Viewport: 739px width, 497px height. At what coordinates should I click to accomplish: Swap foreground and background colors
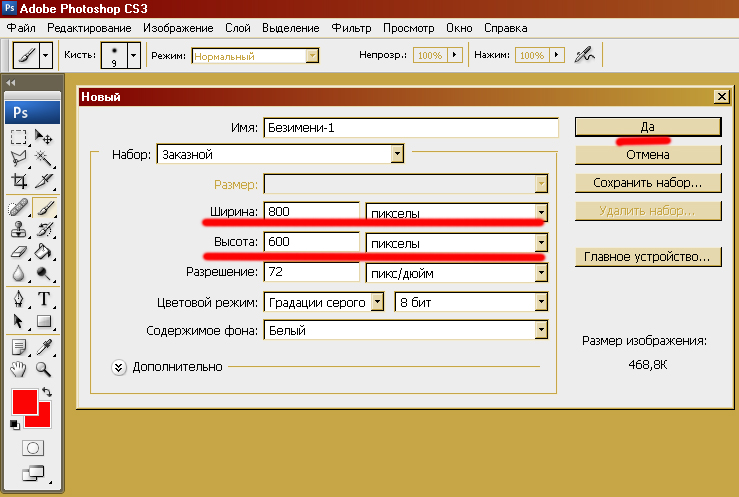pyautogui.click(x=47, y=391)
